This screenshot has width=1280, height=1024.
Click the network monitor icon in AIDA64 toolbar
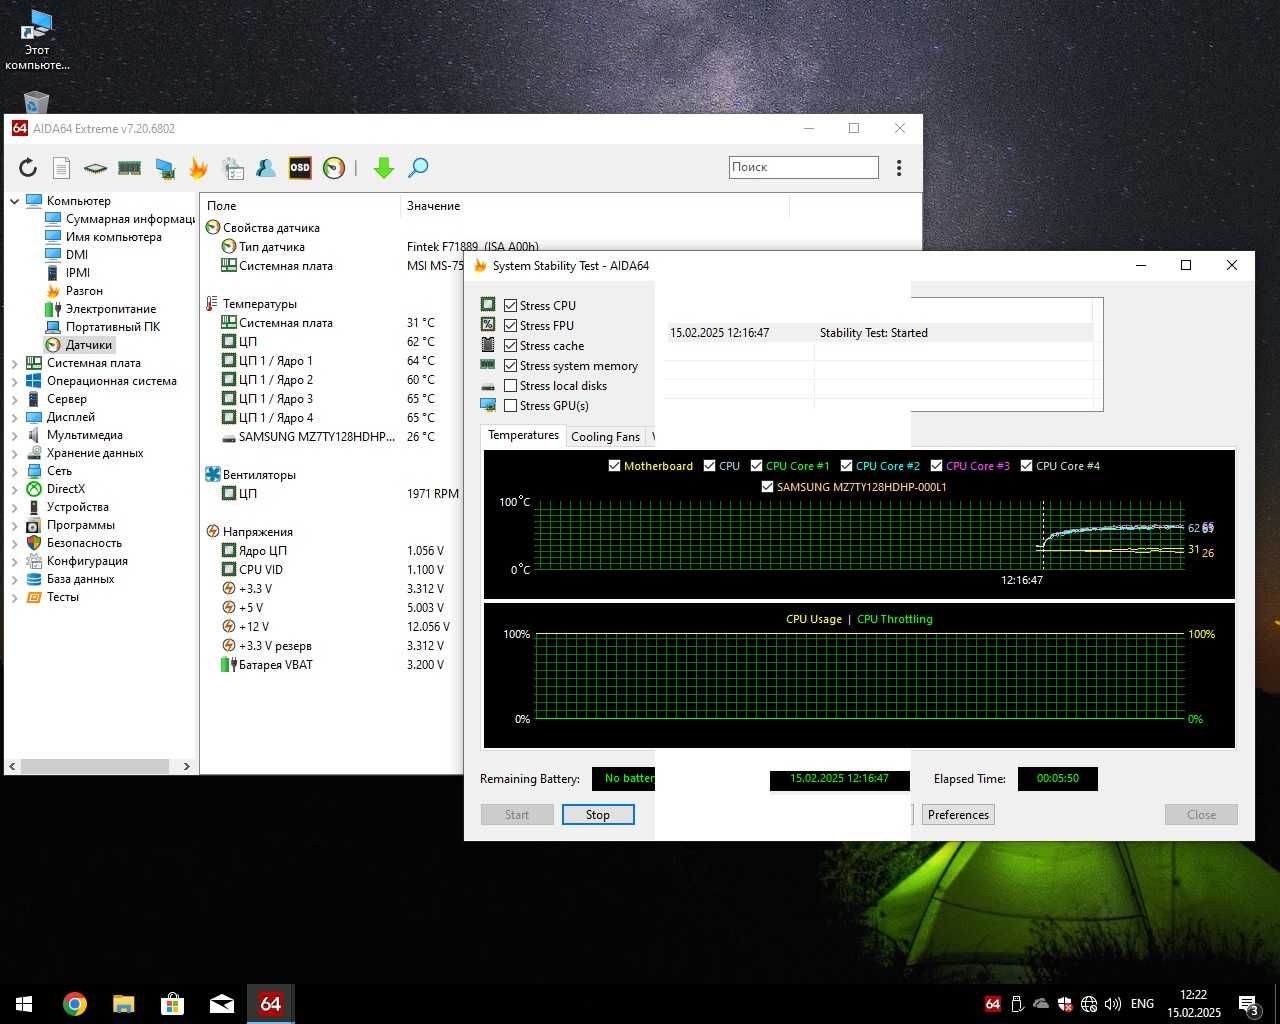tap(164, 168)
